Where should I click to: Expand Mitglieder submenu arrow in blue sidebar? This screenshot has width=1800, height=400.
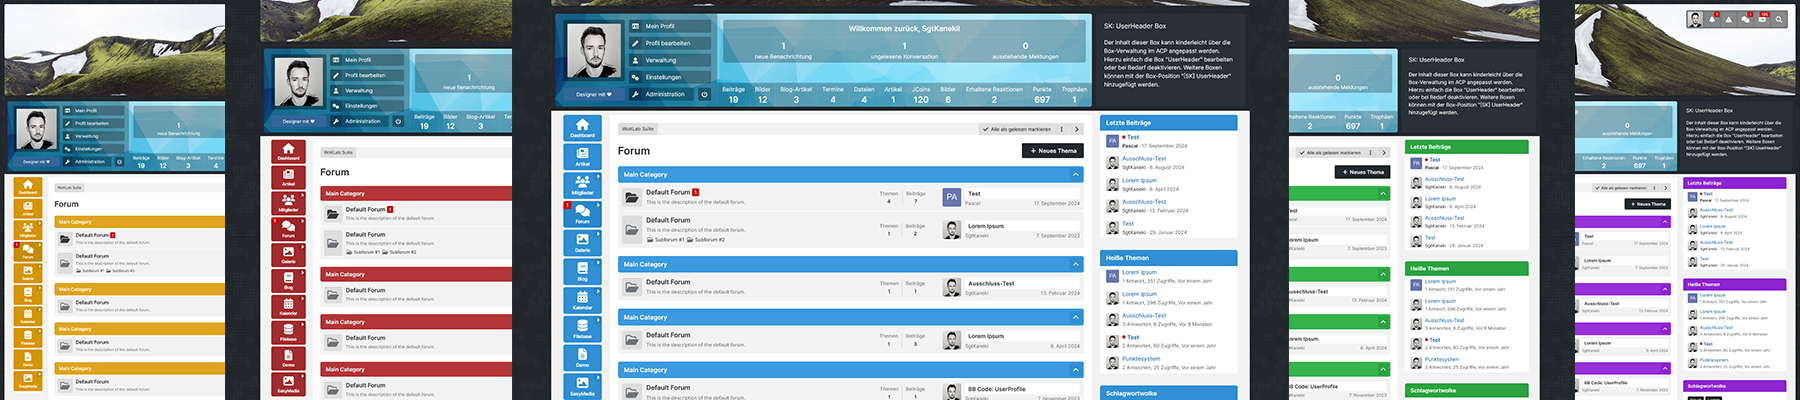pyautogui.click(x=598, y=177)
